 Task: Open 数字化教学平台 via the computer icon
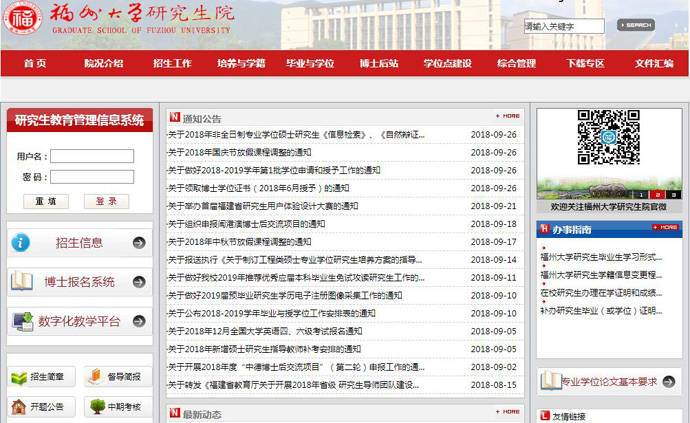(x=21, y=321)
